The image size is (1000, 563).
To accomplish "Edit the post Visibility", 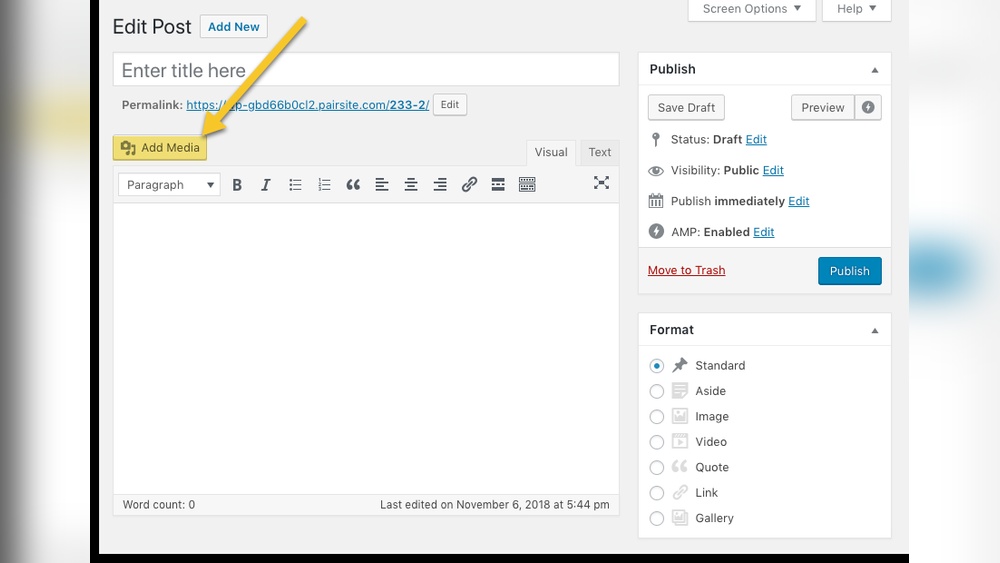I will point(773,170).
